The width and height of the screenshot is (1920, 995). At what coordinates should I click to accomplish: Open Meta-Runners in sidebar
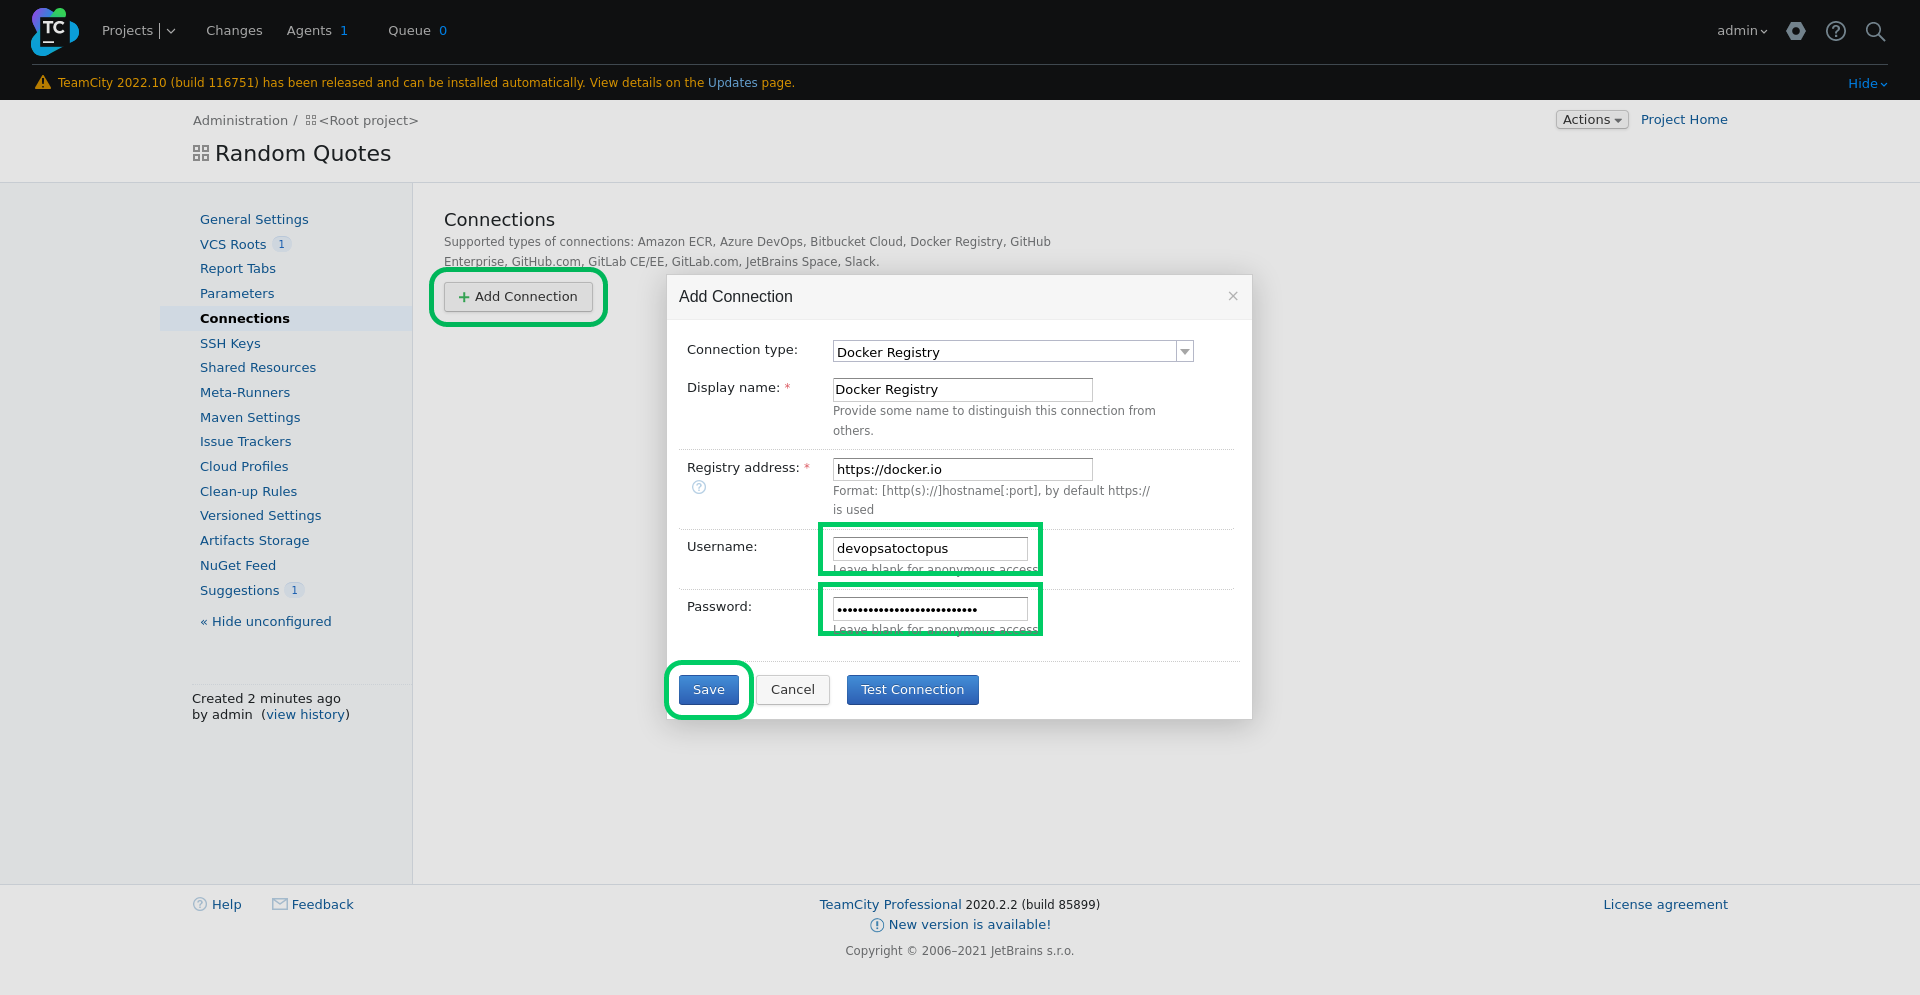pyautogui.click(x=245, y=392)
